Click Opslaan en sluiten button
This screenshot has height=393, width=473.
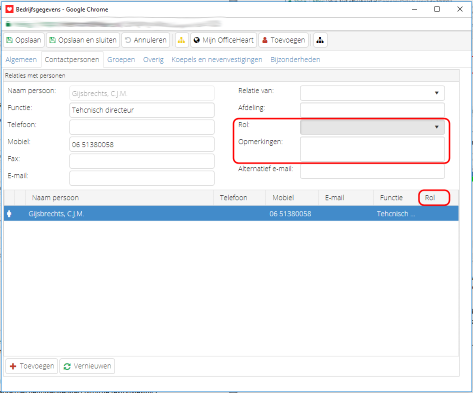click(x=83, y=40)
